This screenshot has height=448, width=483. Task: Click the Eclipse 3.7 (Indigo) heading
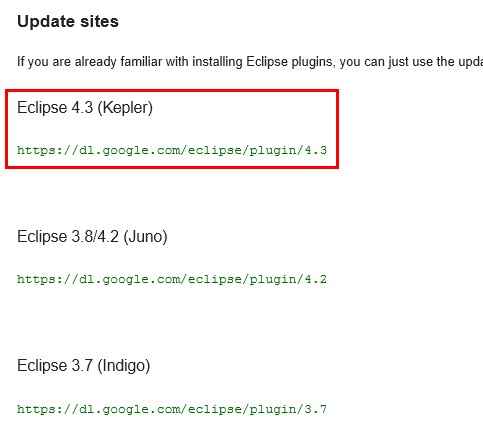pyautogui.click(x=84, y=366)
